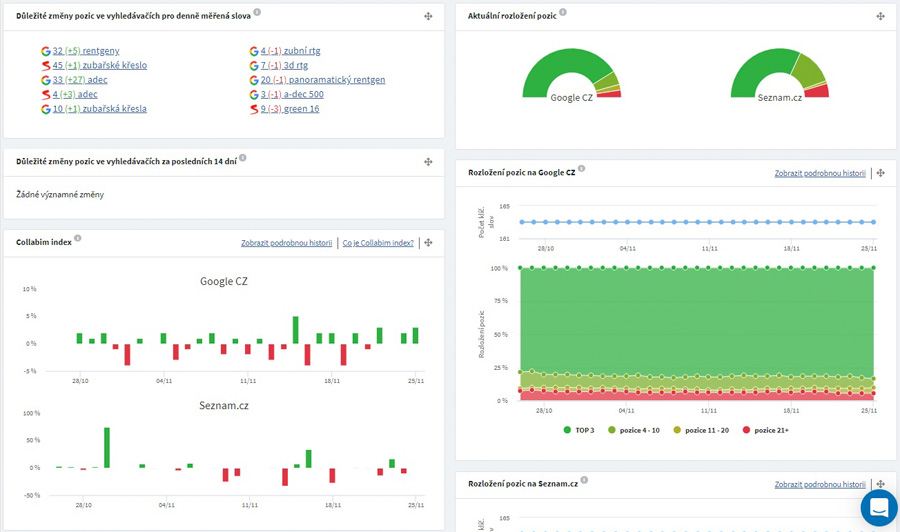900x532 pixels.
Task: Click info icon next to Collabim index title
Action: pos(78,239)
